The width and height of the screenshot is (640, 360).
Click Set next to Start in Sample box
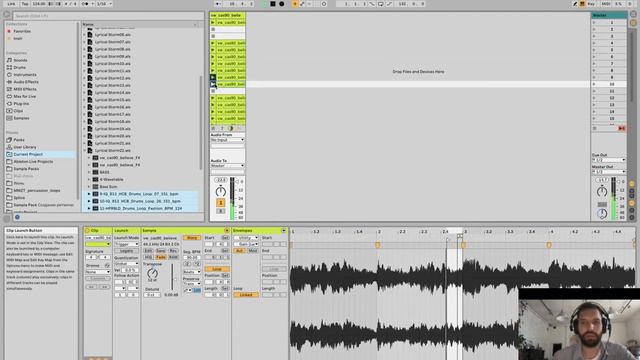click(x=225, y=238)
